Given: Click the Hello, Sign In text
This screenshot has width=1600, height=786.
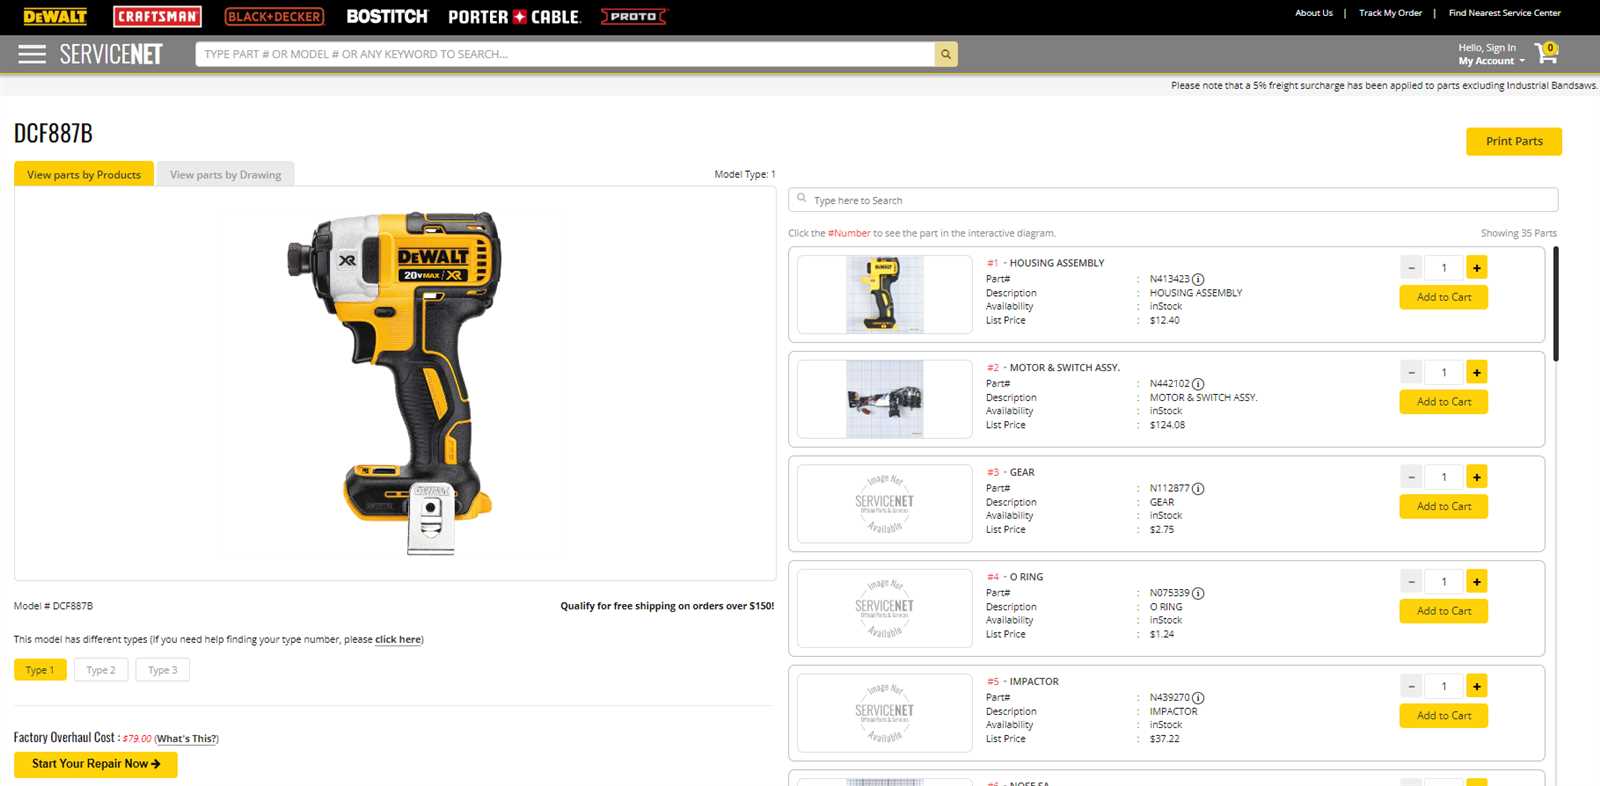Looking at the screenshot, I should 1487,48.
